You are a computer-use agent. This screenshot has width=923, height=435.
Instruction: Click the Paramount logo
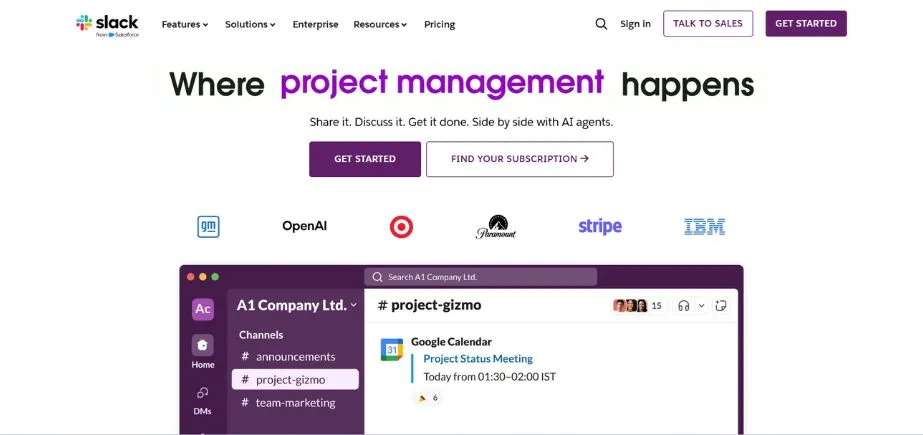pos(496,227)
